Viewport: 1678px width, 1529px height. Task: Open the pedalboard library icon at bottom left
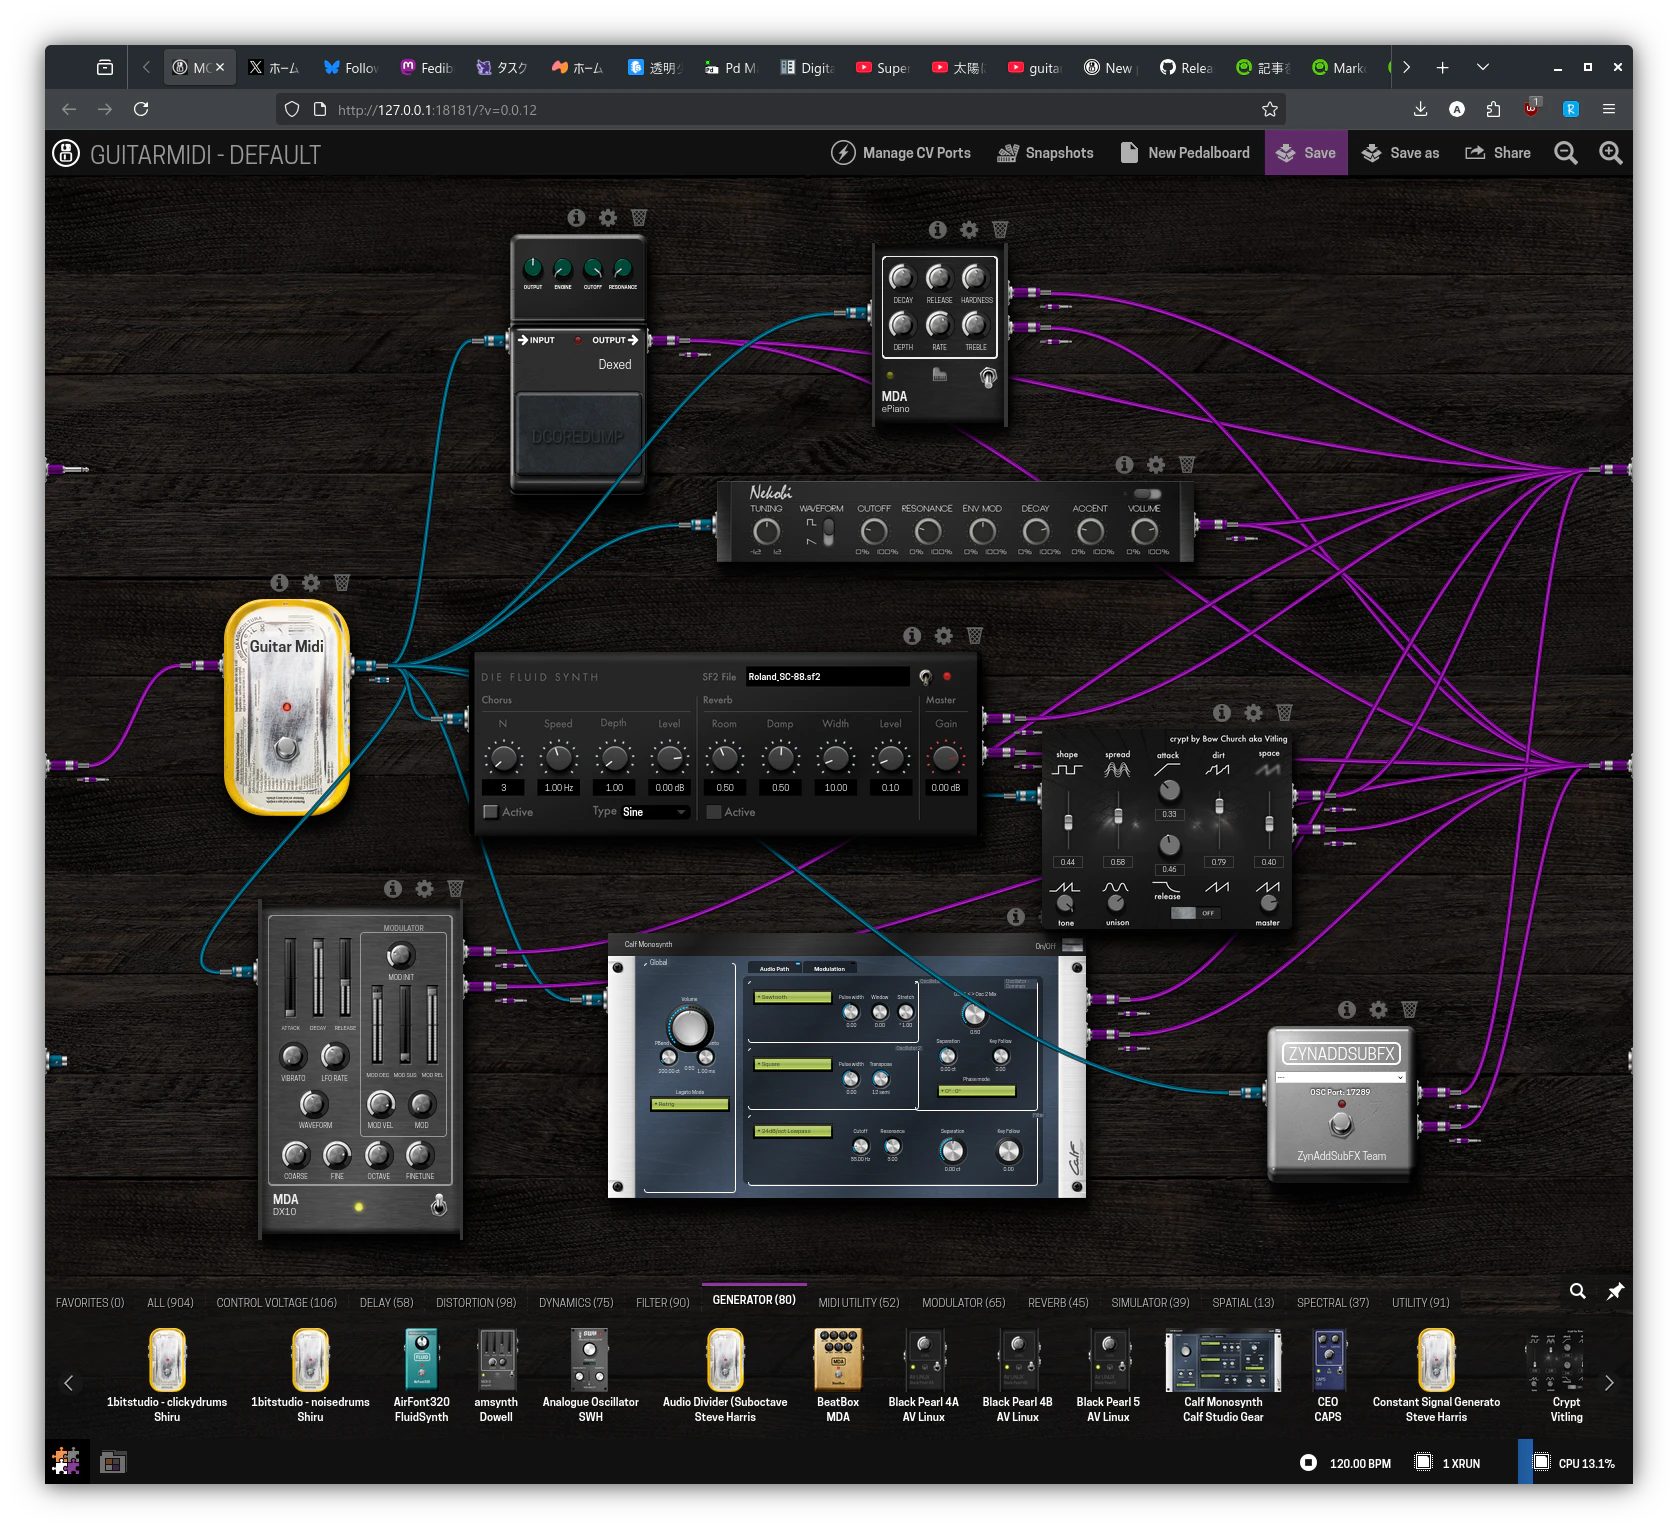click(x=66, y=1462)
